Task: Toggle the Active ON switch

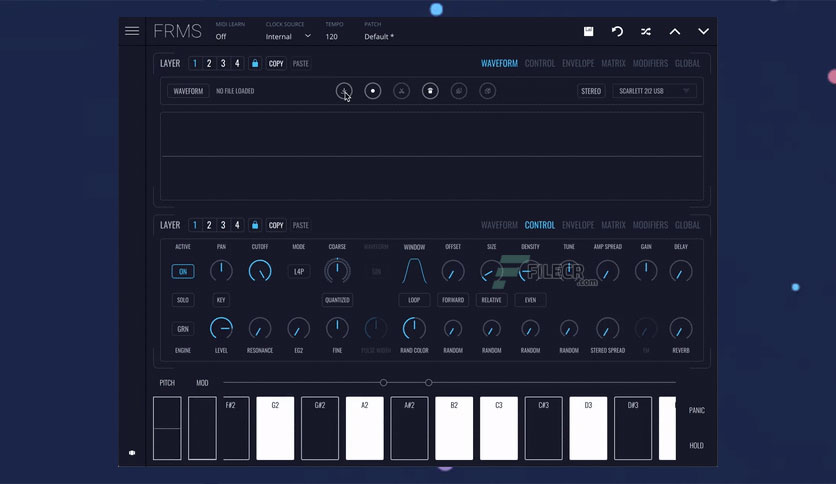Action: (183, 271)
